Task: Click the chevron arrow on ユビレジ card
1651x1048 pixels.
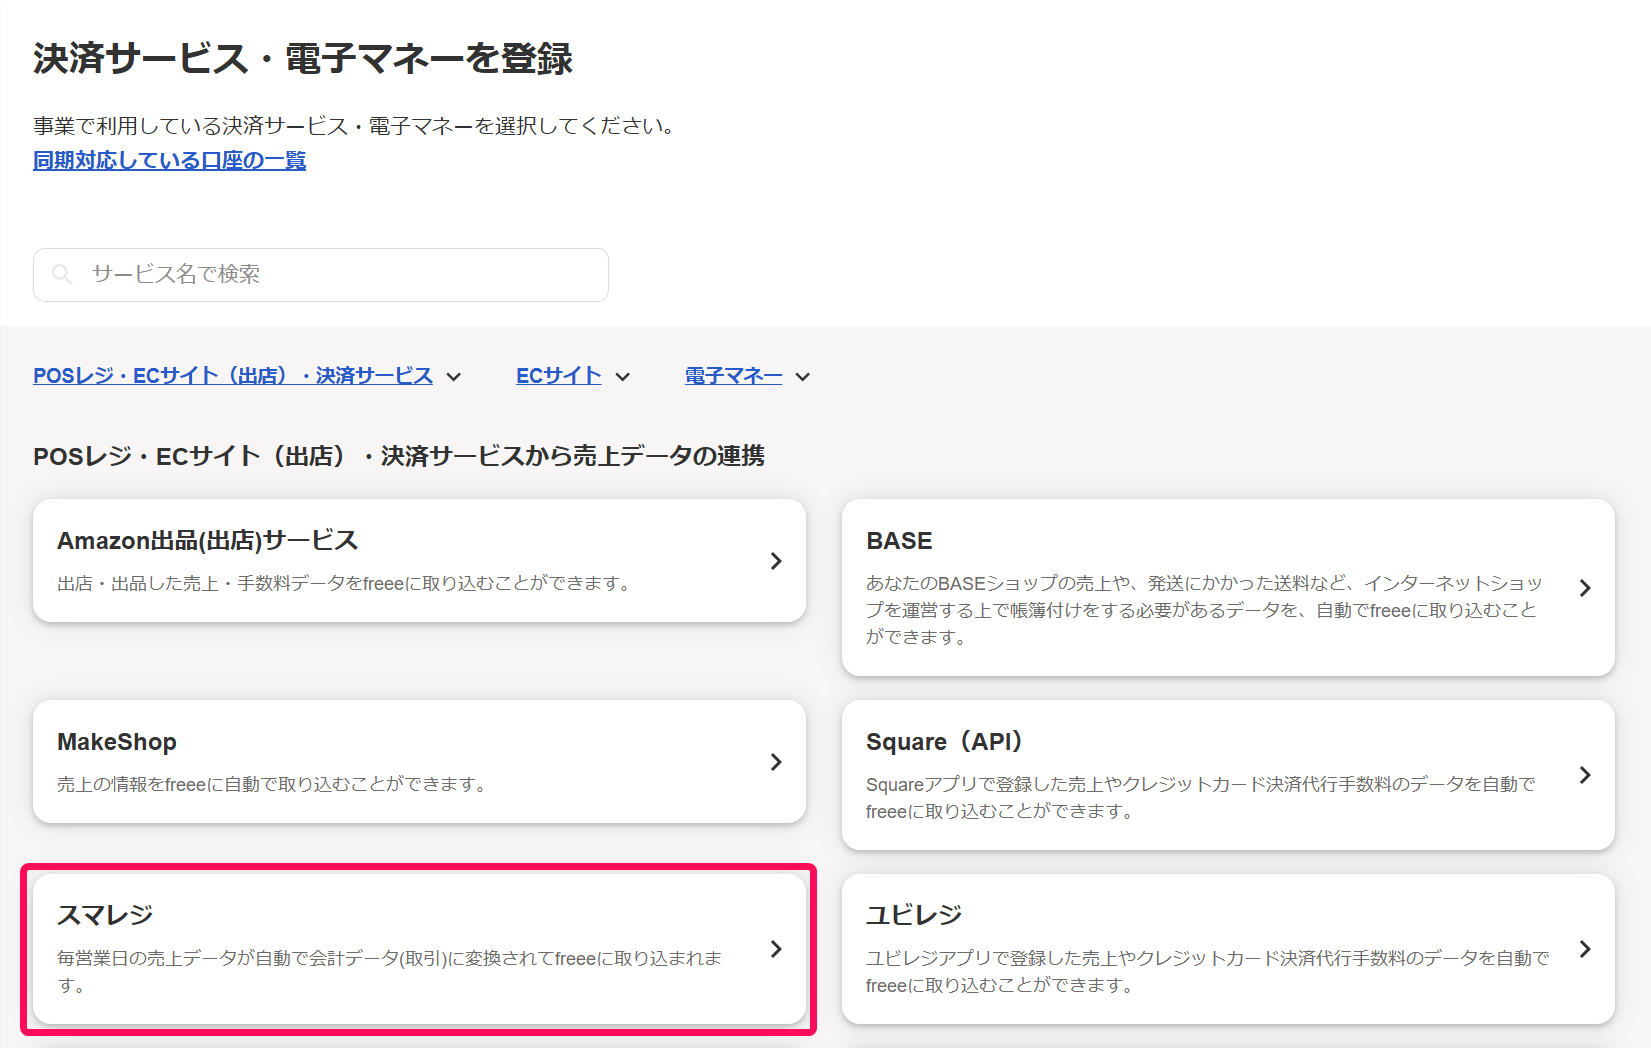Action: (1585, 949)
